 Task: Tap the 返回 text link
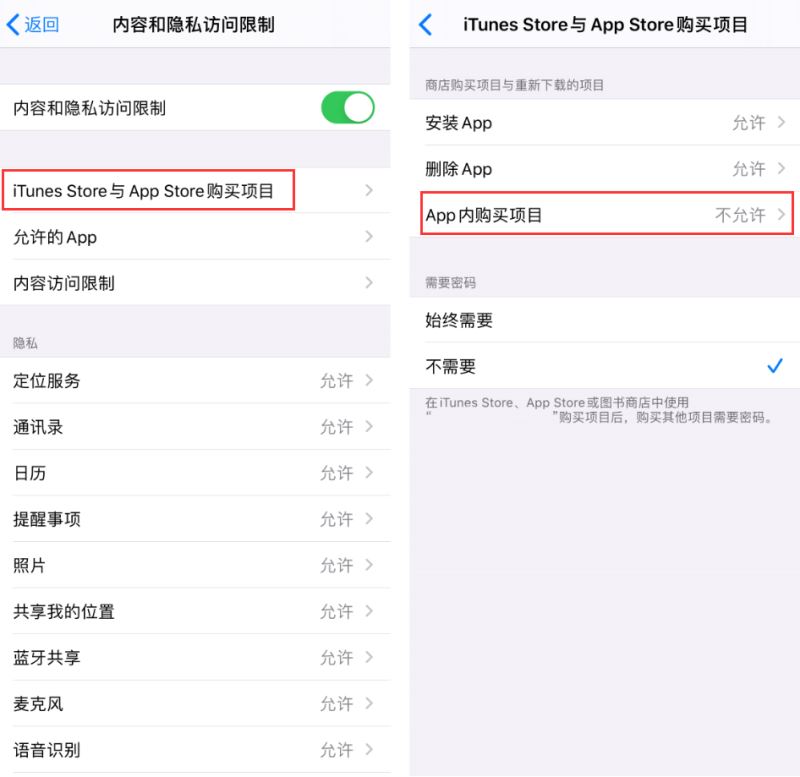pyautogui.click(x=42, y=24)
